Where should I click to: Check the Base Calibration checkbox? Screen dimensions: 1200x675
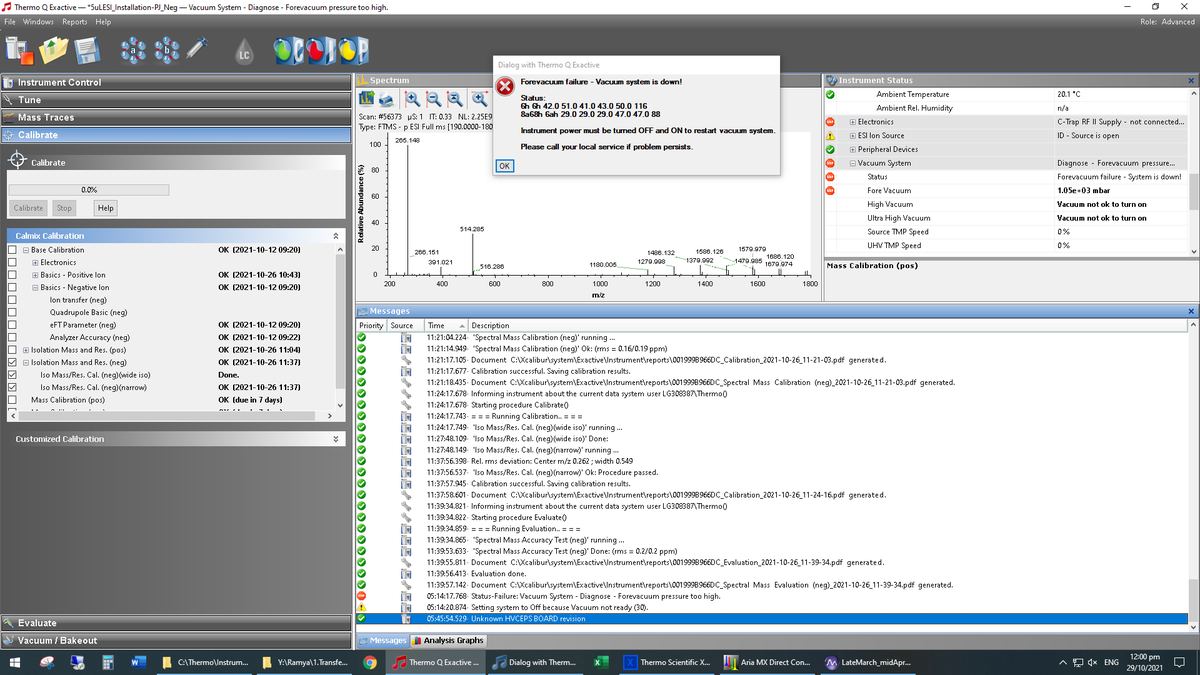pyautogui.click(x=12, y=250)
